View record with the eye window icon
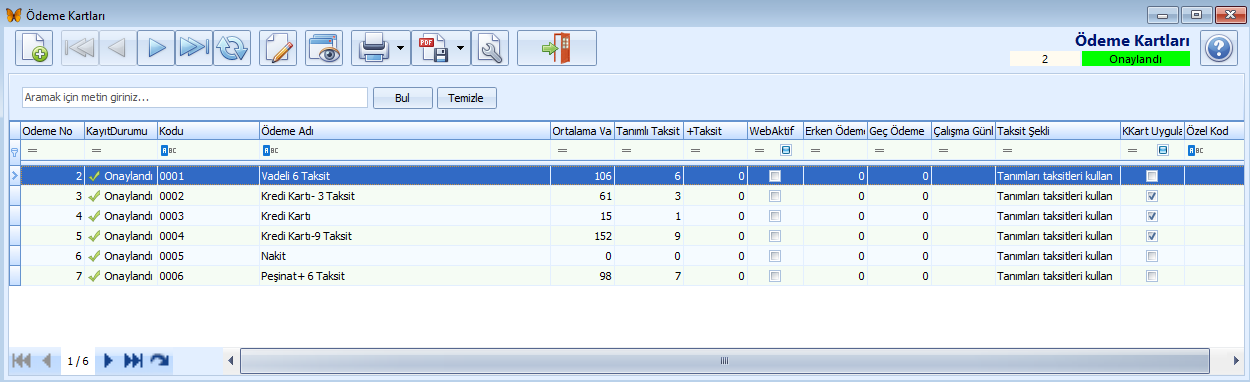Viewport: 1250px width, 382px height. pos(324,48)
